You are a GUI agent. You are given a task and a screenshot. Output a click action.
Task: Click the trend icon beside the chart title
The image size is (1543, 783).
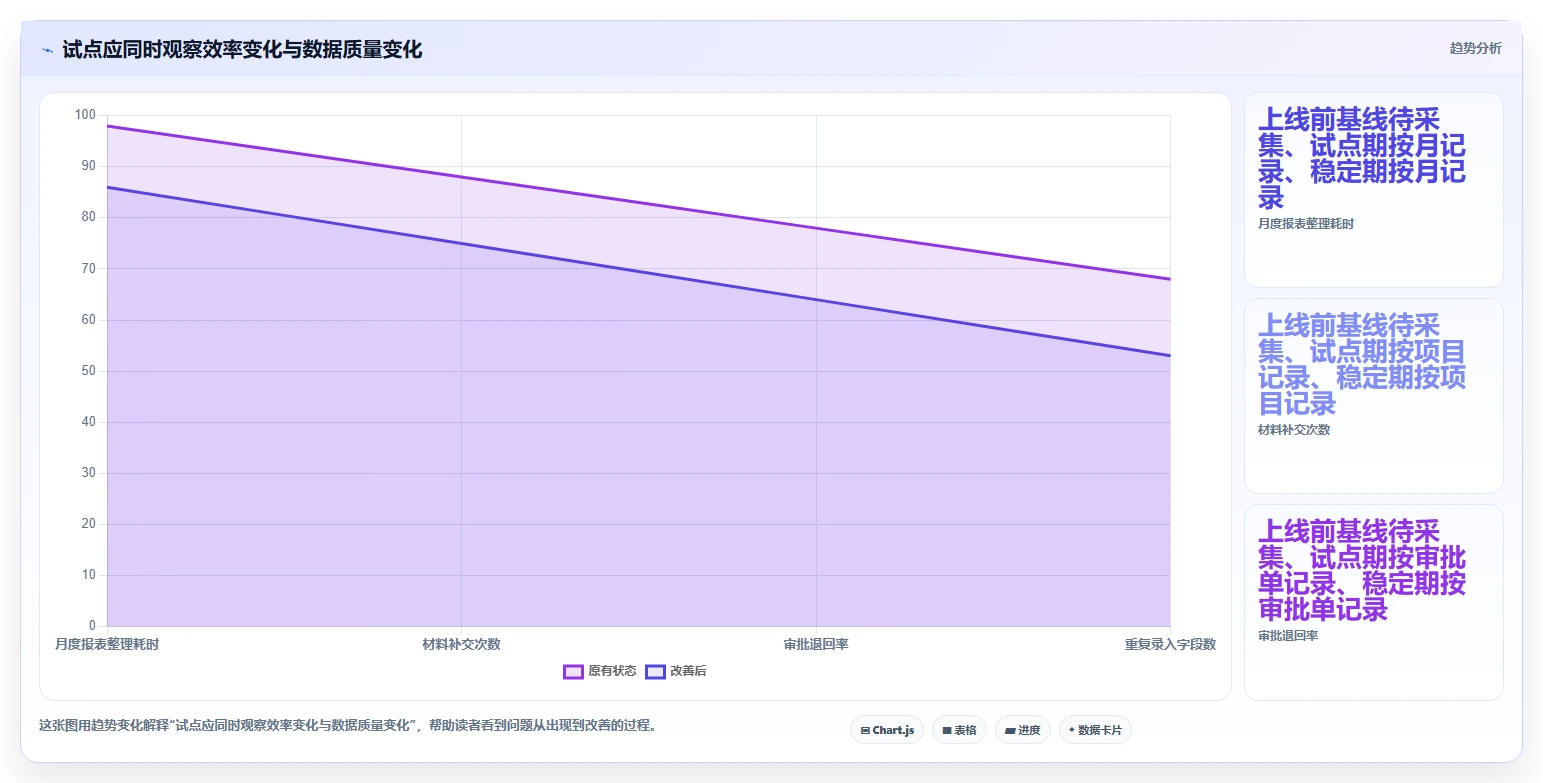(47, 50)
